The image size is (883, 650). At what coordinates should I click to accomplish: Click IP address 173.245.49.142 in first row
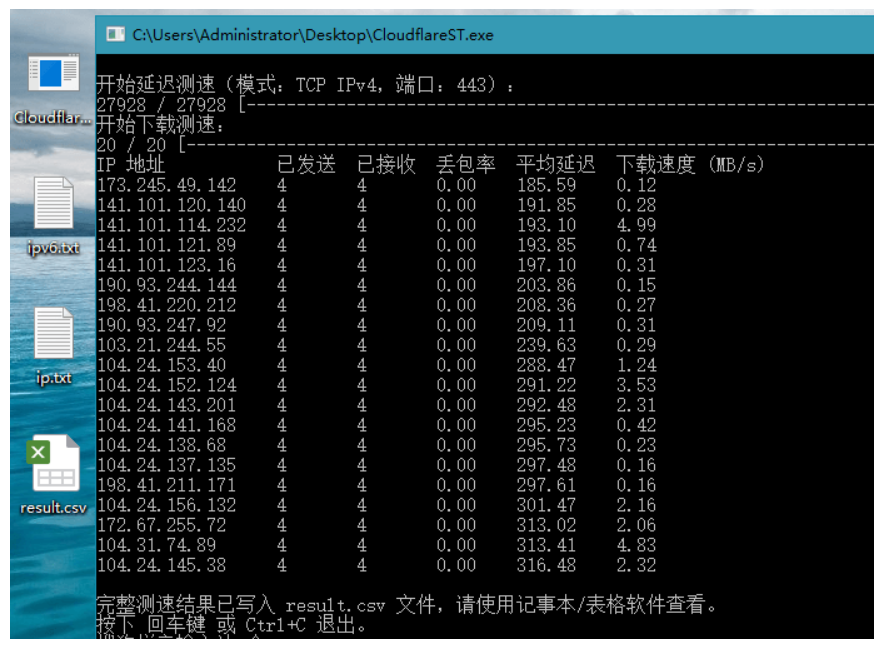[x=166, y=185]
